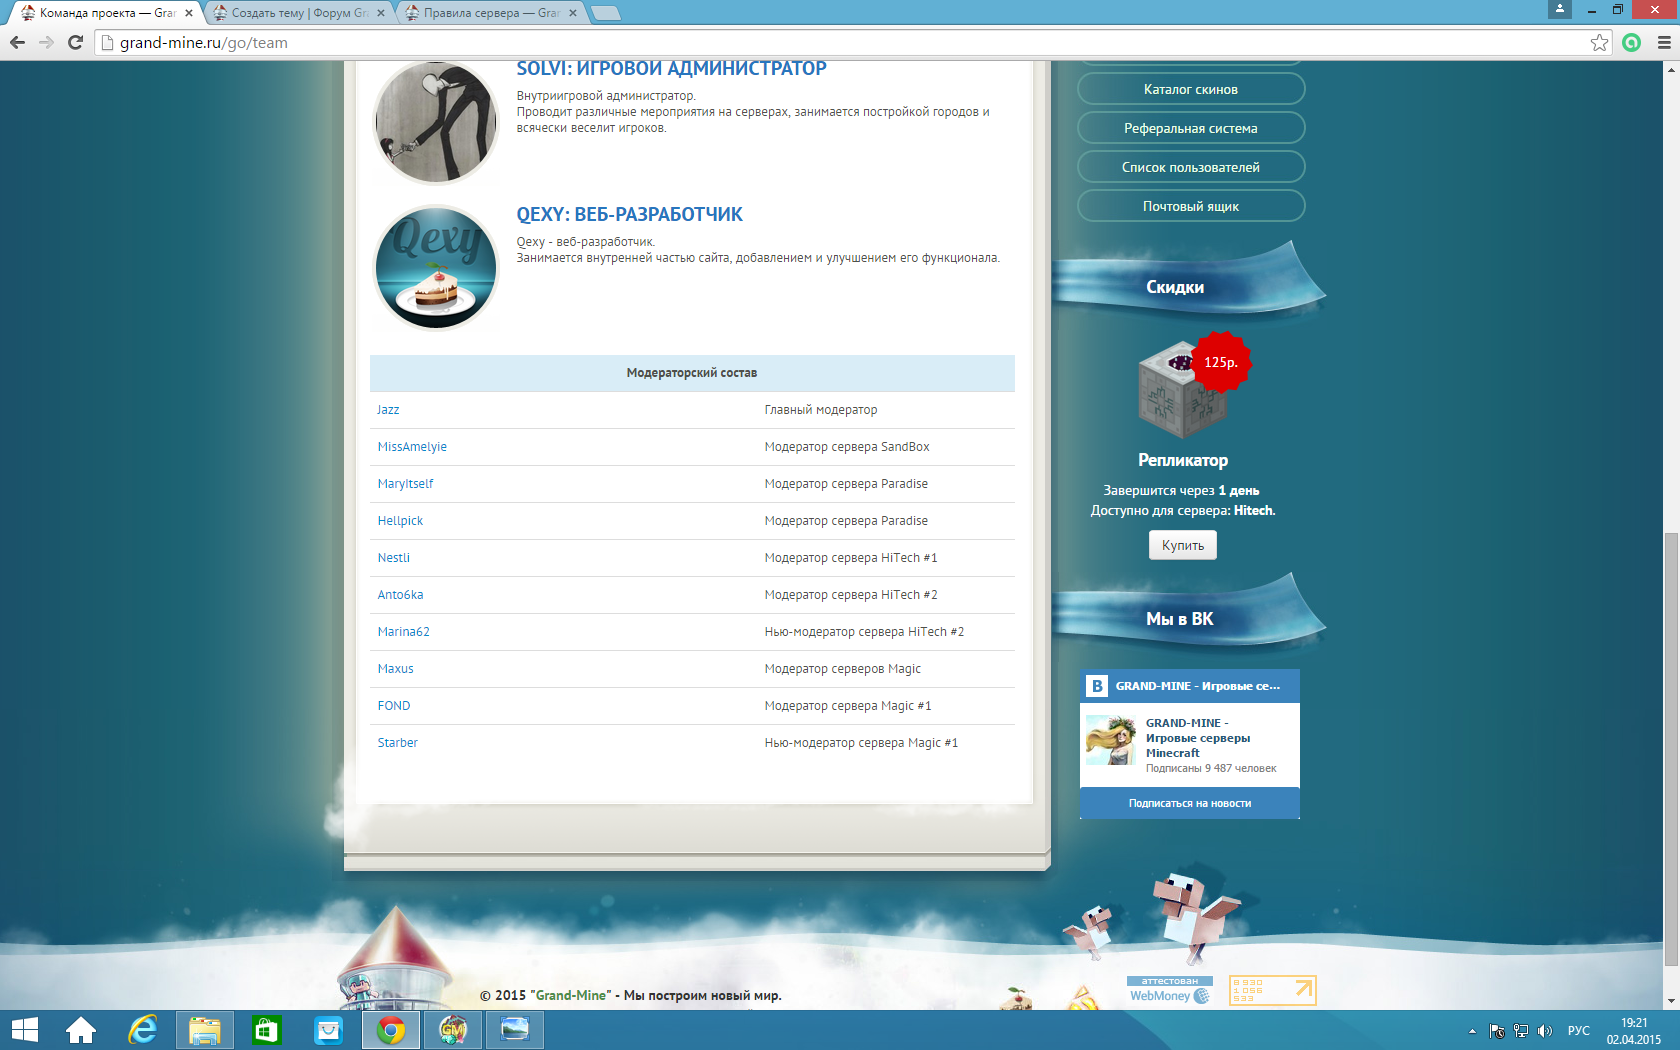
Task: Open the Action Center flag icon
Action: (1497, 1031)
